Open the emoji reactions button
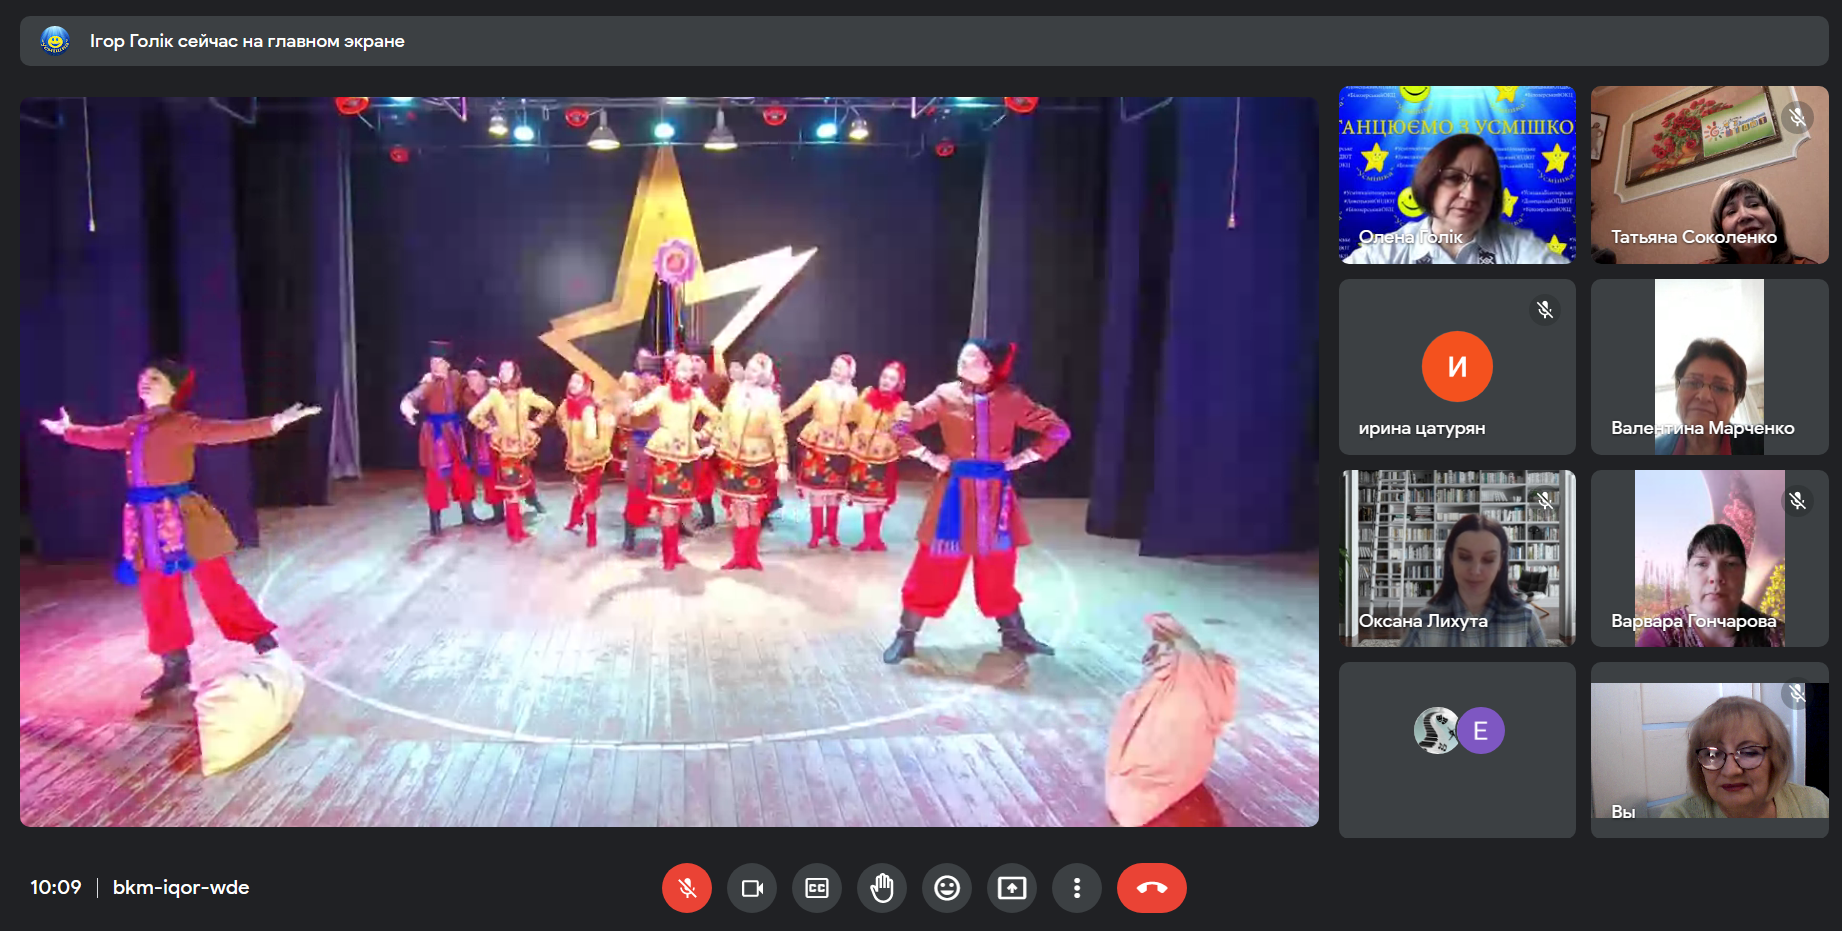 pos(947,888)
